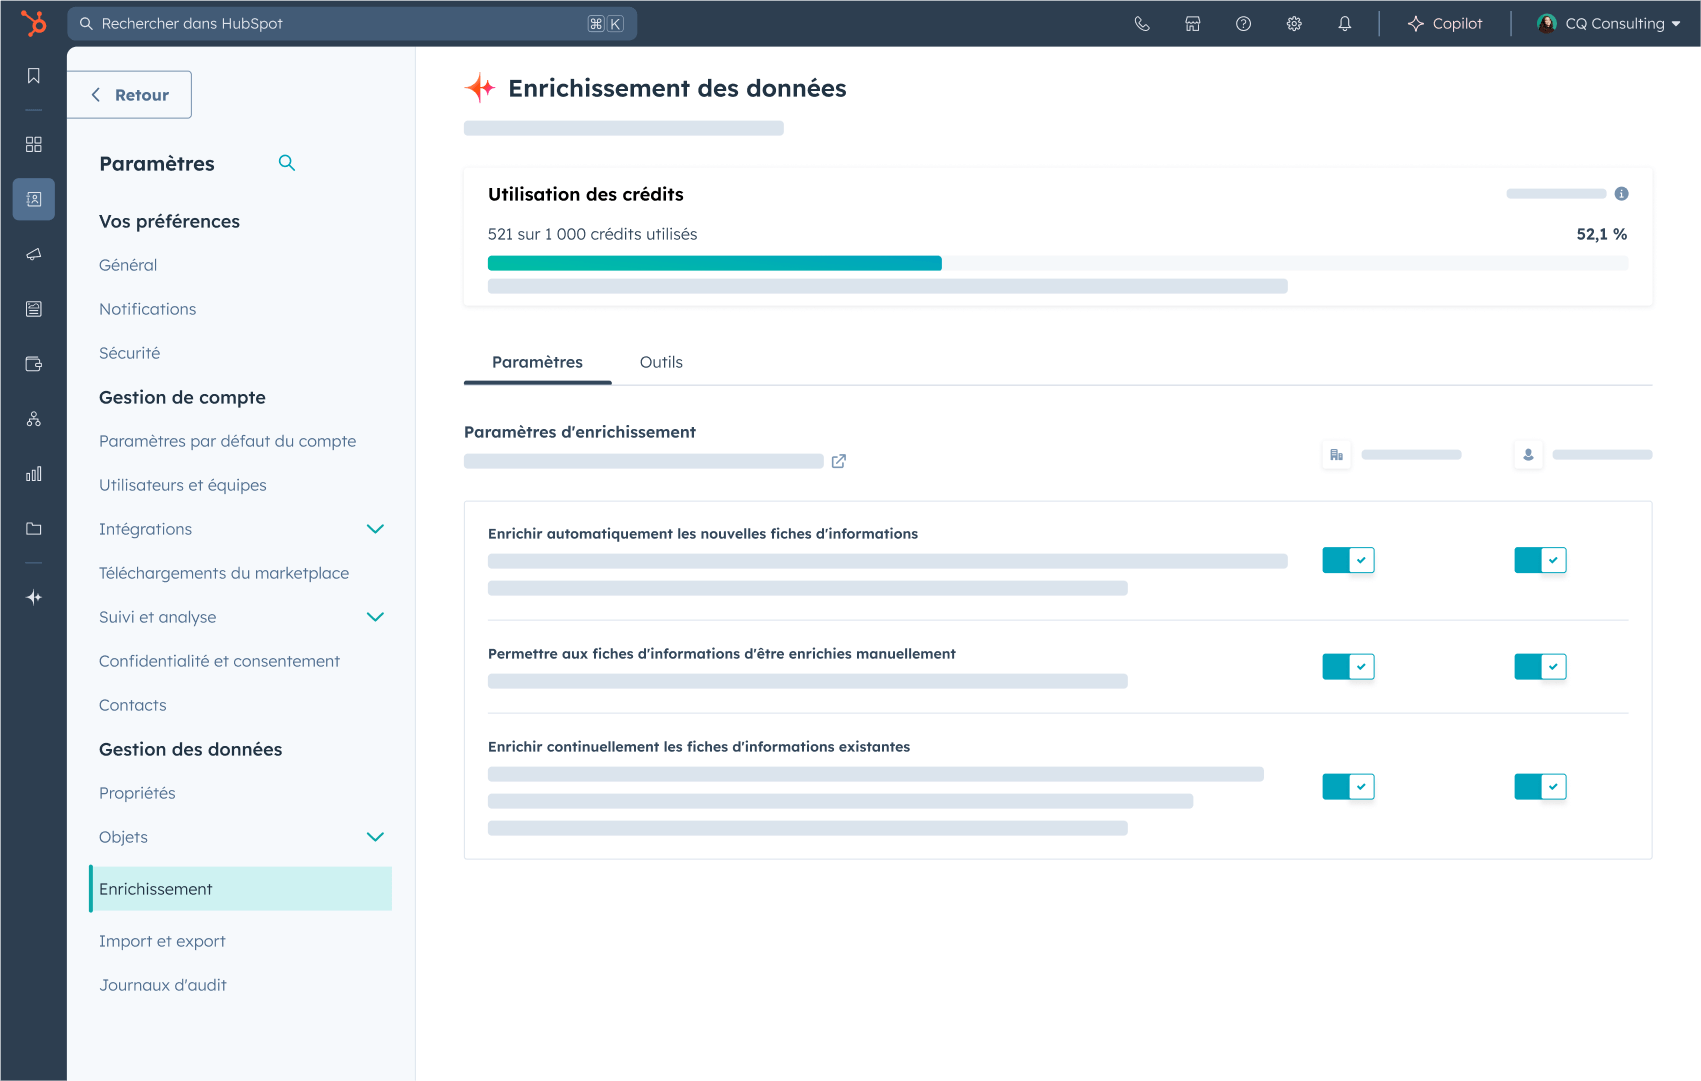Expand the Suivi et analyse section
Viewport: 1701px width, 1081px height.
375,617
